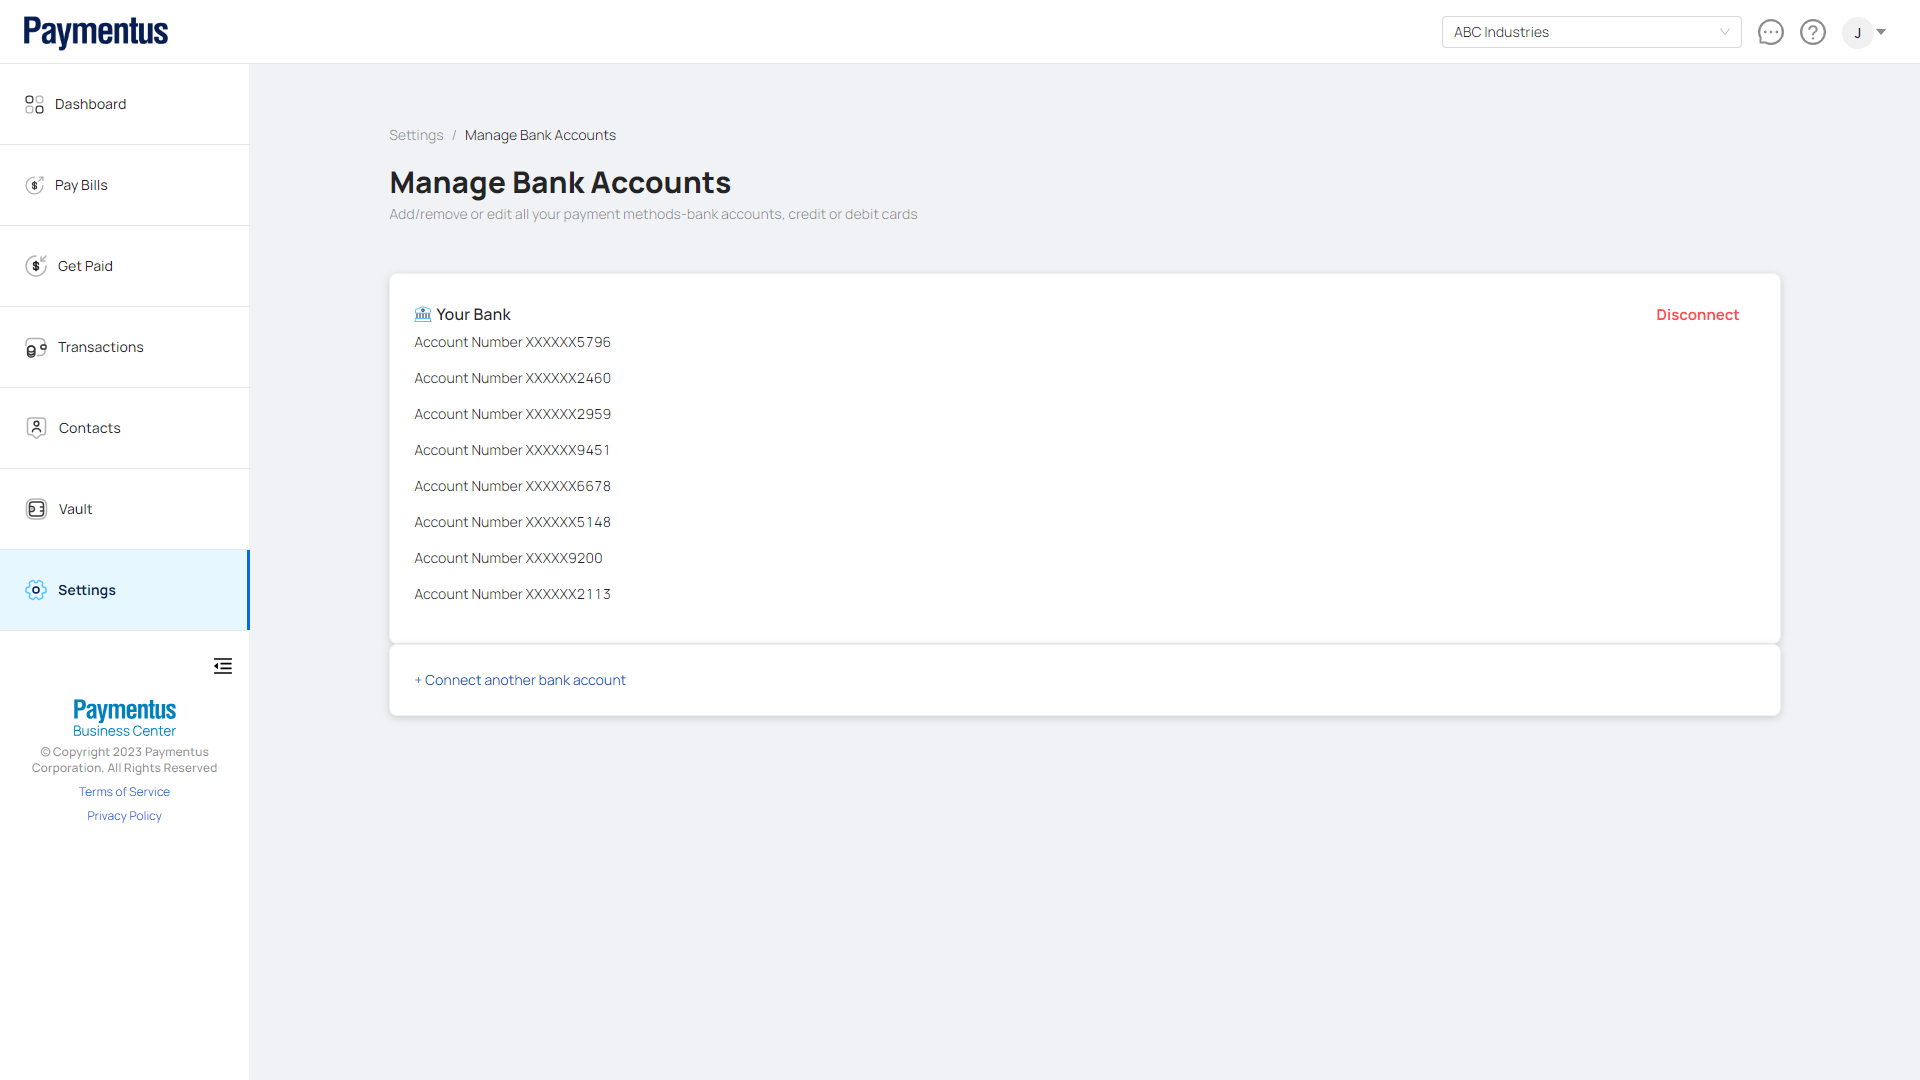Viewport: 1920px width, 1080px height.
Task: Disconnect Your Bank account
Action: (1697, 315)
